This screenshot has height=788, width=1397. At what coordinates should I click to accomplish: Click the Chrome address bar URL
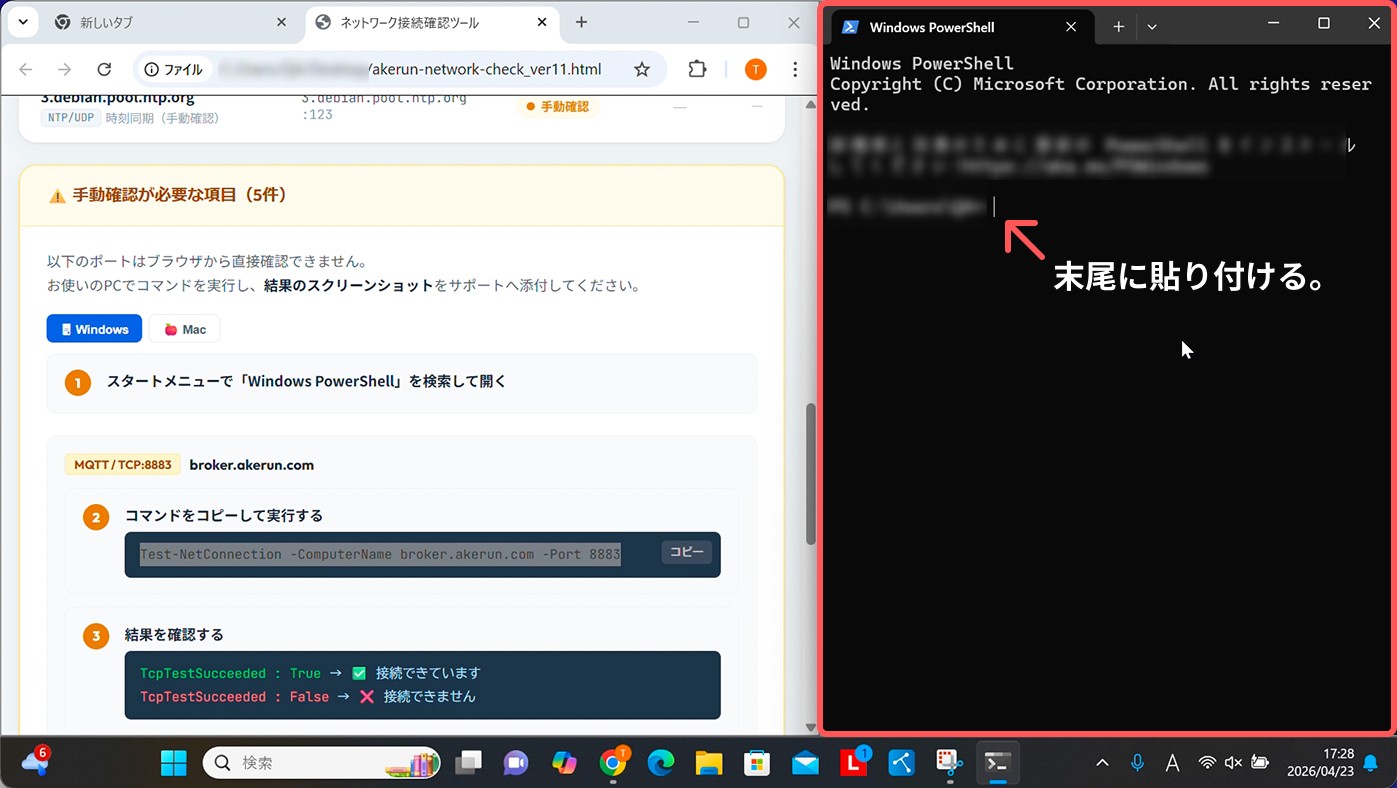coord(412,69)
